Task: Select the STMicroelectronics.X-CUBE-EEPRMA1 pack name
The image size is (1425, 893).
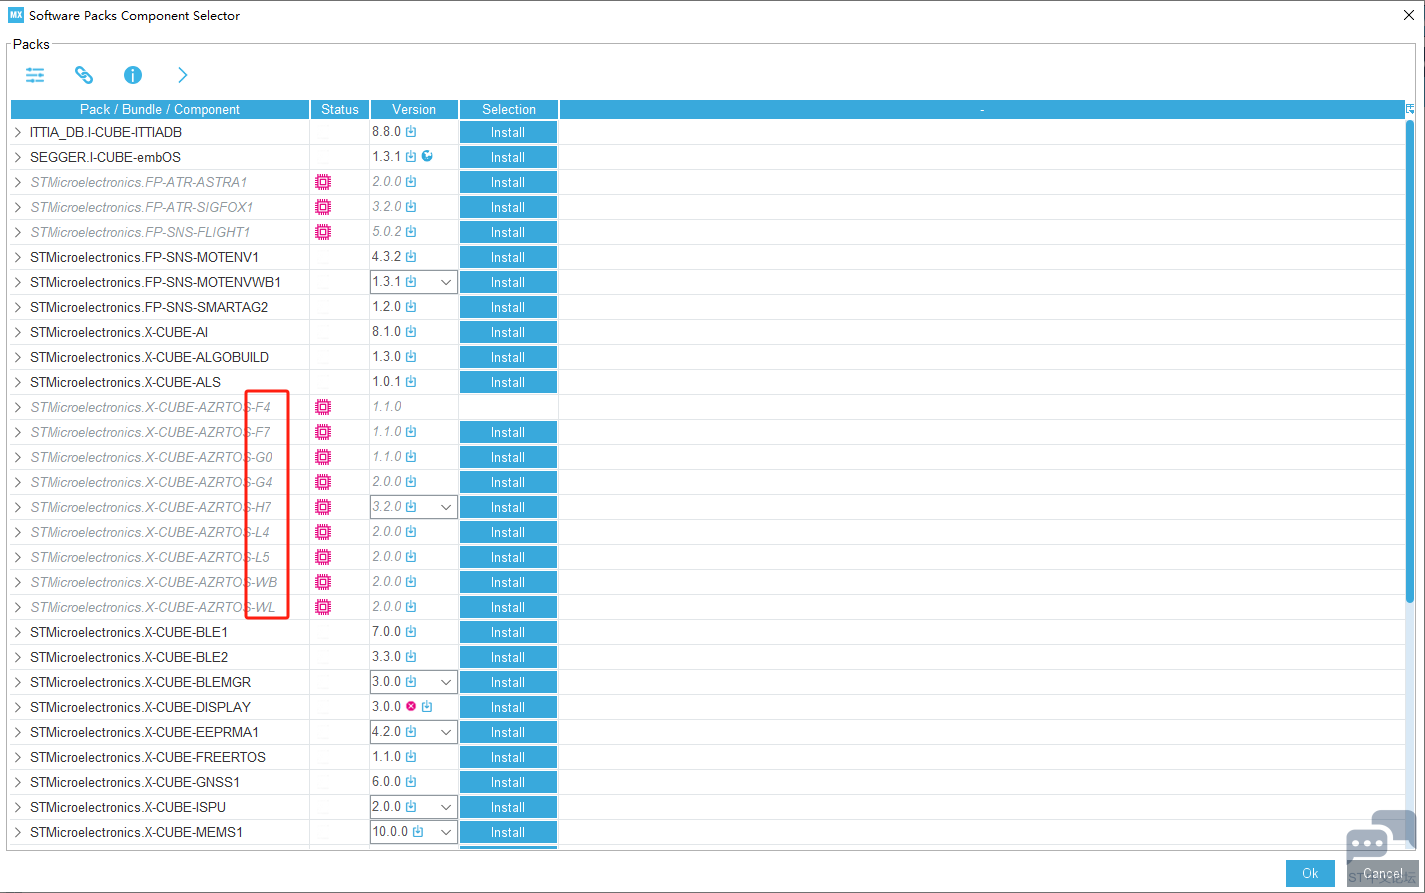Action: [144, 732]
